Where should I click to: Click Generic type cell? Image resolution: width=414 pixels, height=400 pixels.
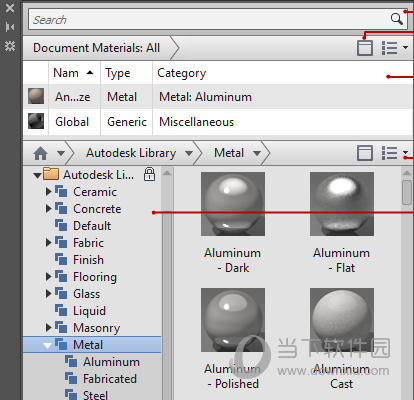tap(127, 122)
